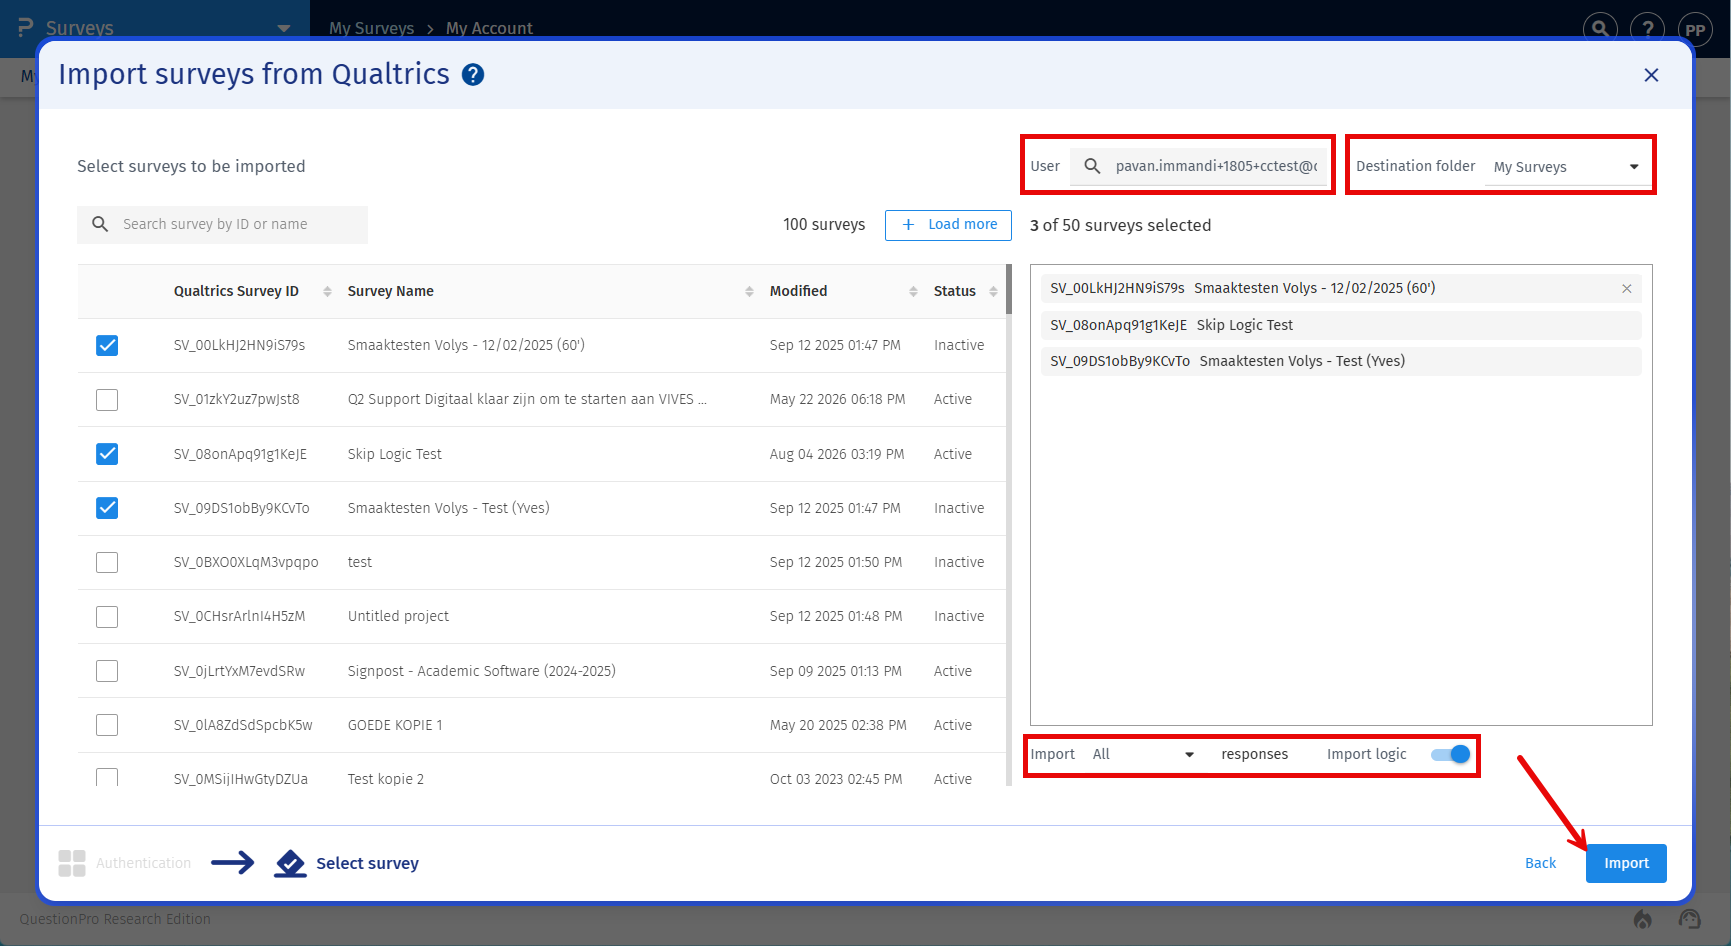
Task: Open the help icon in the top bar
Action: pos(1647,29)
